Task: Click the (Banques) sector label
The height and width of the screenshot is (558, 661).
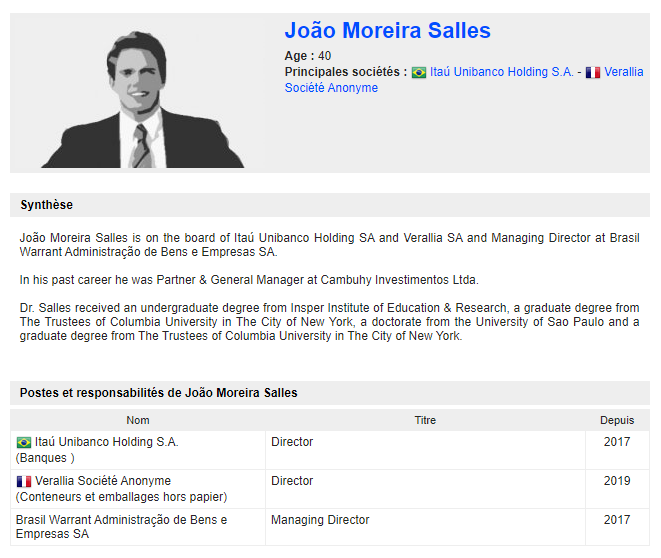Action: point(46,458)
